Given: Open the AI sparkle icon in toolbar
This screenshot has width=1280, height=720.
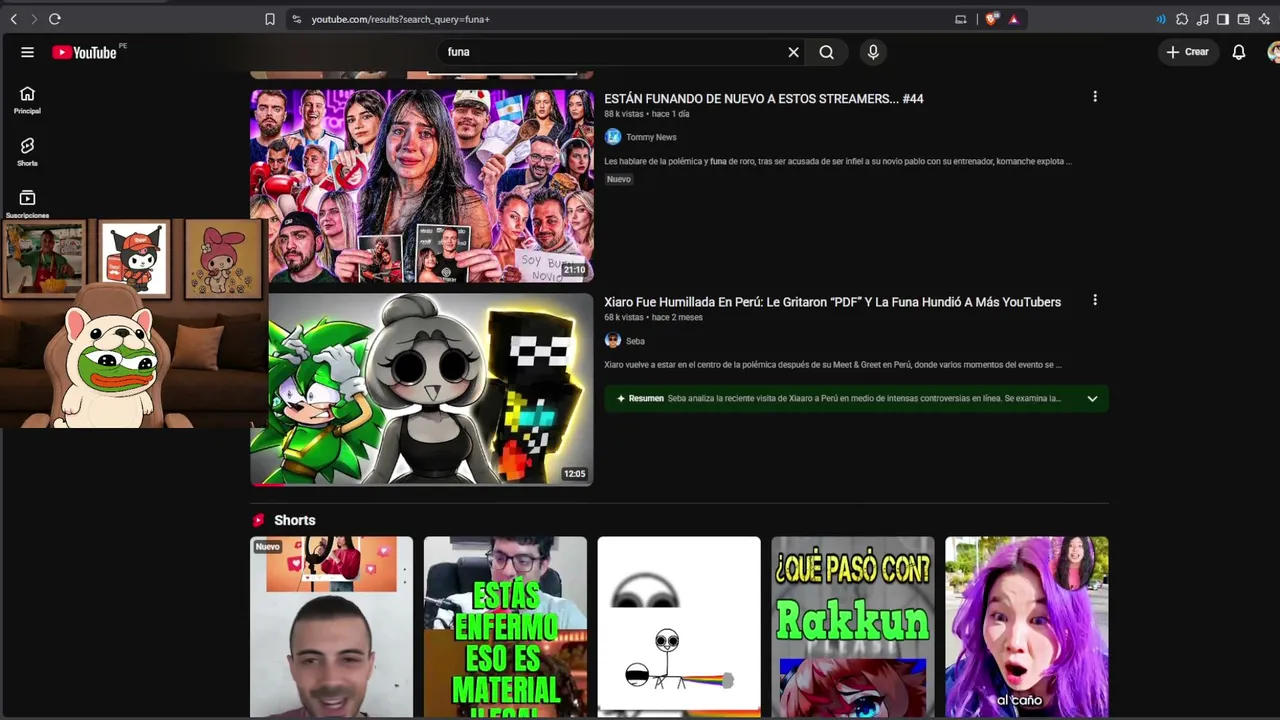Looking at the screenshot, I should pyautogui.click(x=1264, y=19).
